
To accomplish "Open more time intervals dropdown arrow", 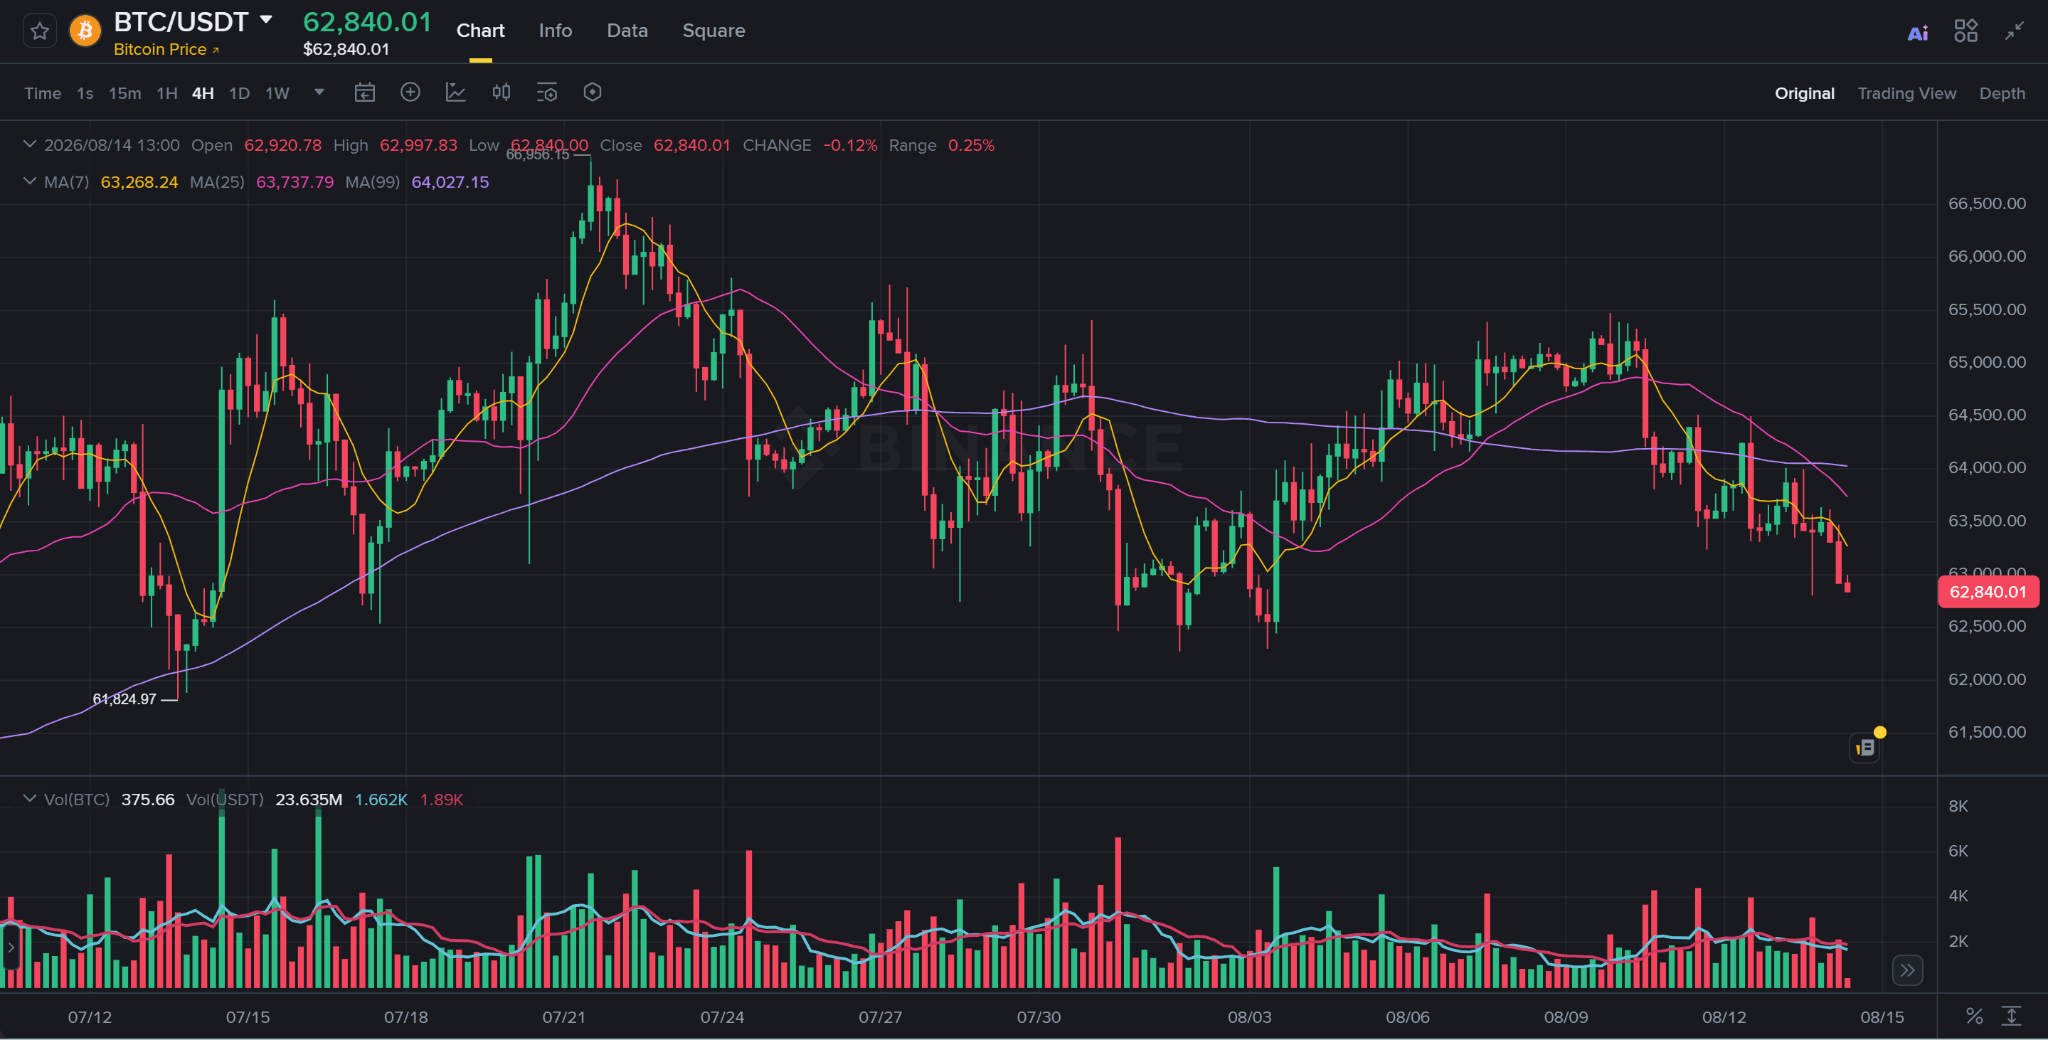I will point(319,92).
